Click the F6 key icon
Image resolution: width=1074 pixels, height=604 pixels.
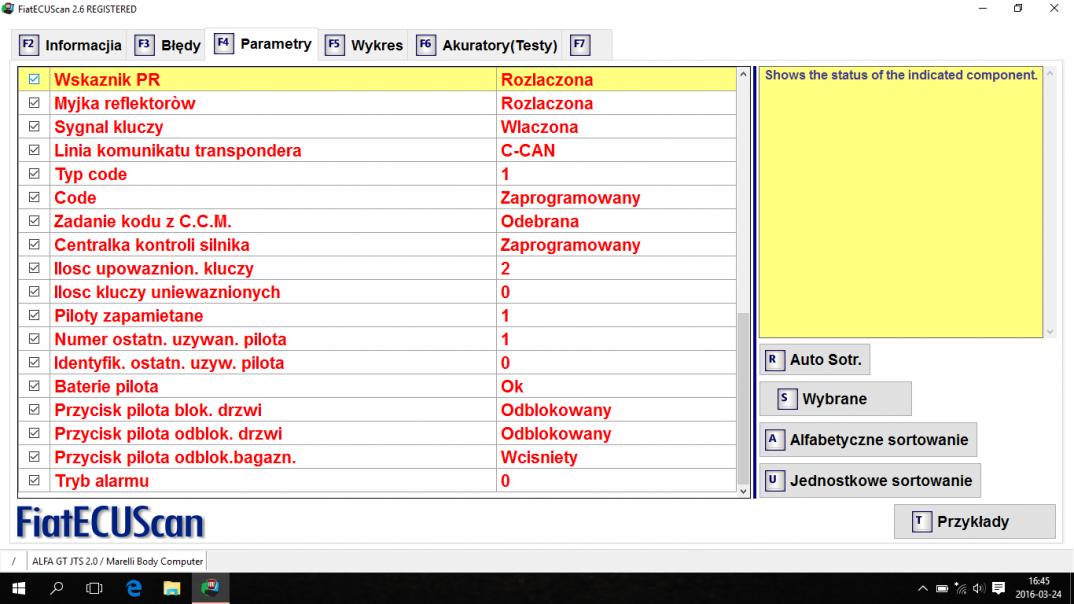click(x=425, y=45)
